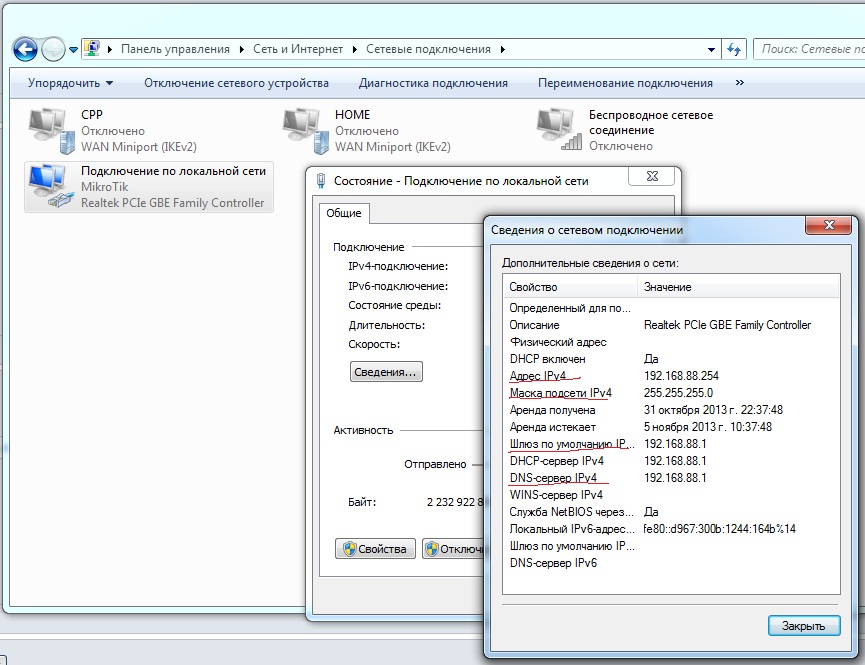Viewport: 865px width, 665px height.
Task: Click the fe80::d967:300b:1244:164b%14 value
Action: [719, 529]
